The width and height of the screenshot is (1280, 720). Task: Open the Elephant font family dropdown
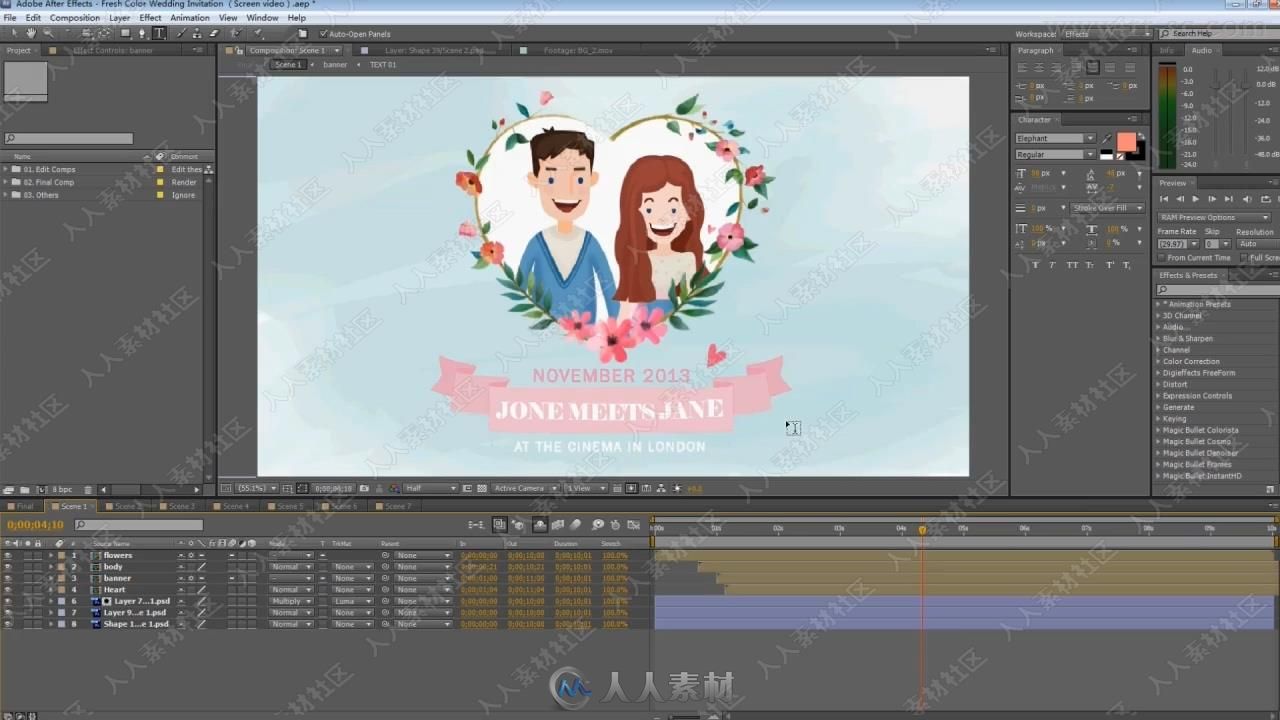click(1056, 138)
